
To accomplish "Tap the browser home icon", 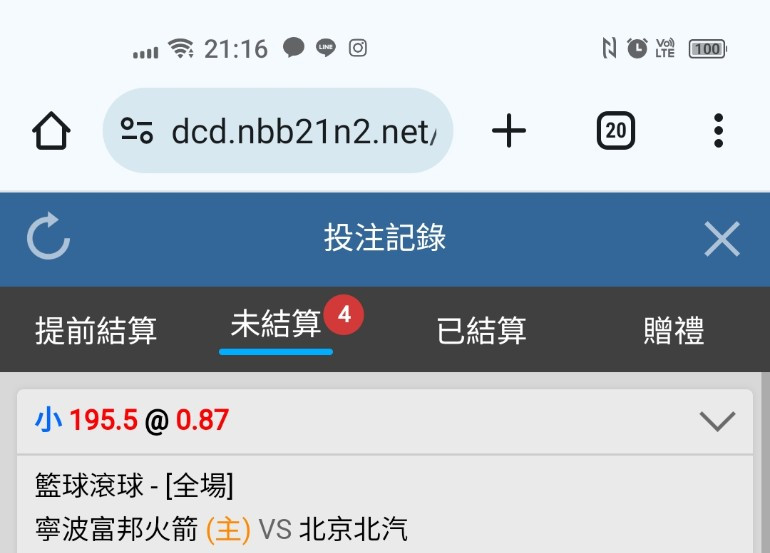I will (x=51, y=131).
